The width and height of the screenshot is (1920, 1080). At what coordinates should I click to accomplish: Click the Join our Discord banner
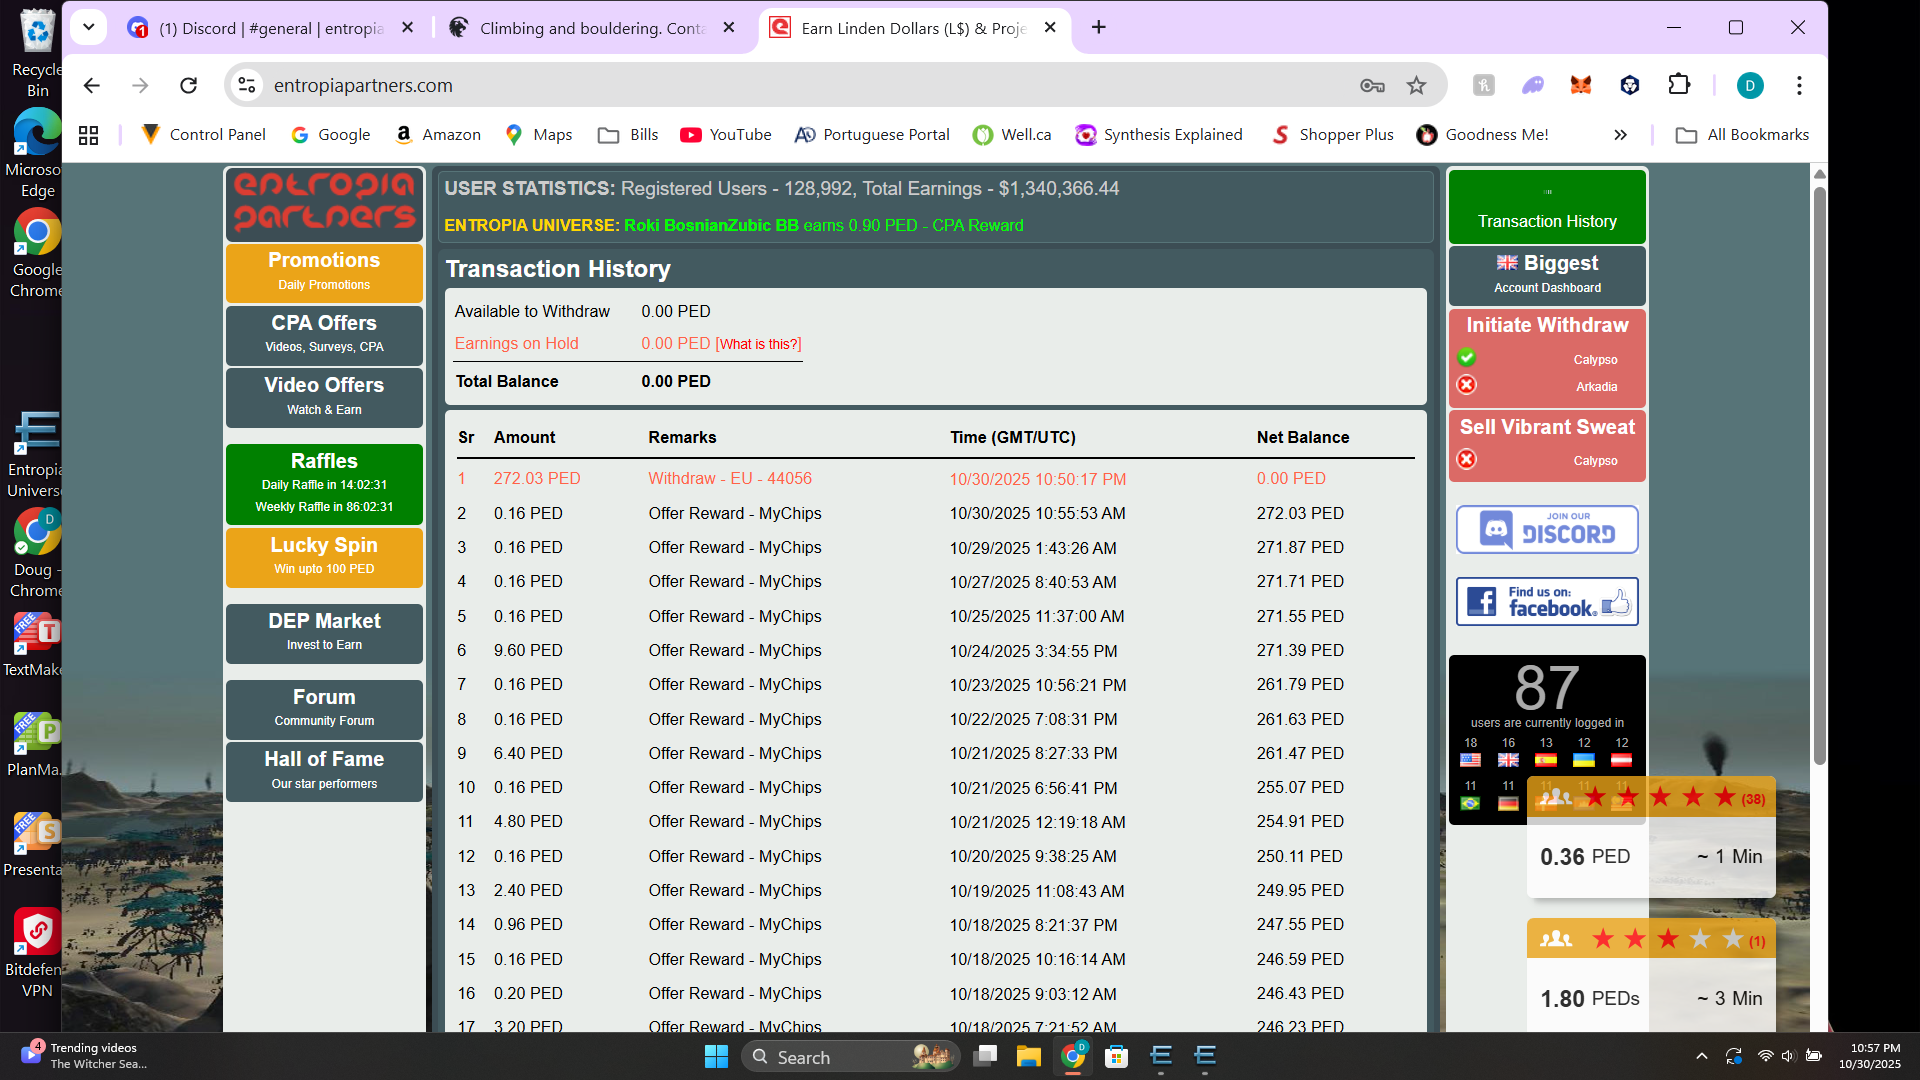1547,530
